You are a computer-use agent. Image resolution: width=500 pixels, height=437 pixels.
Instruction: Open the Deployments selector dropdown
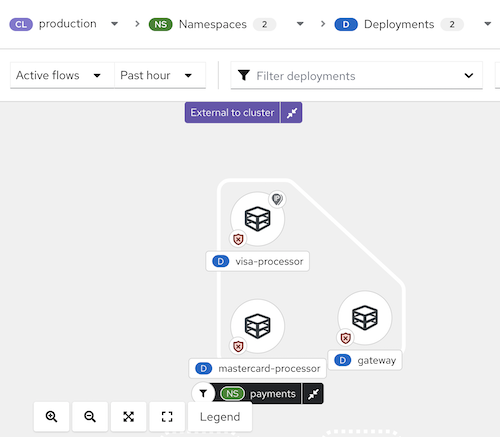pyautogui.click(x=487, y=24)
